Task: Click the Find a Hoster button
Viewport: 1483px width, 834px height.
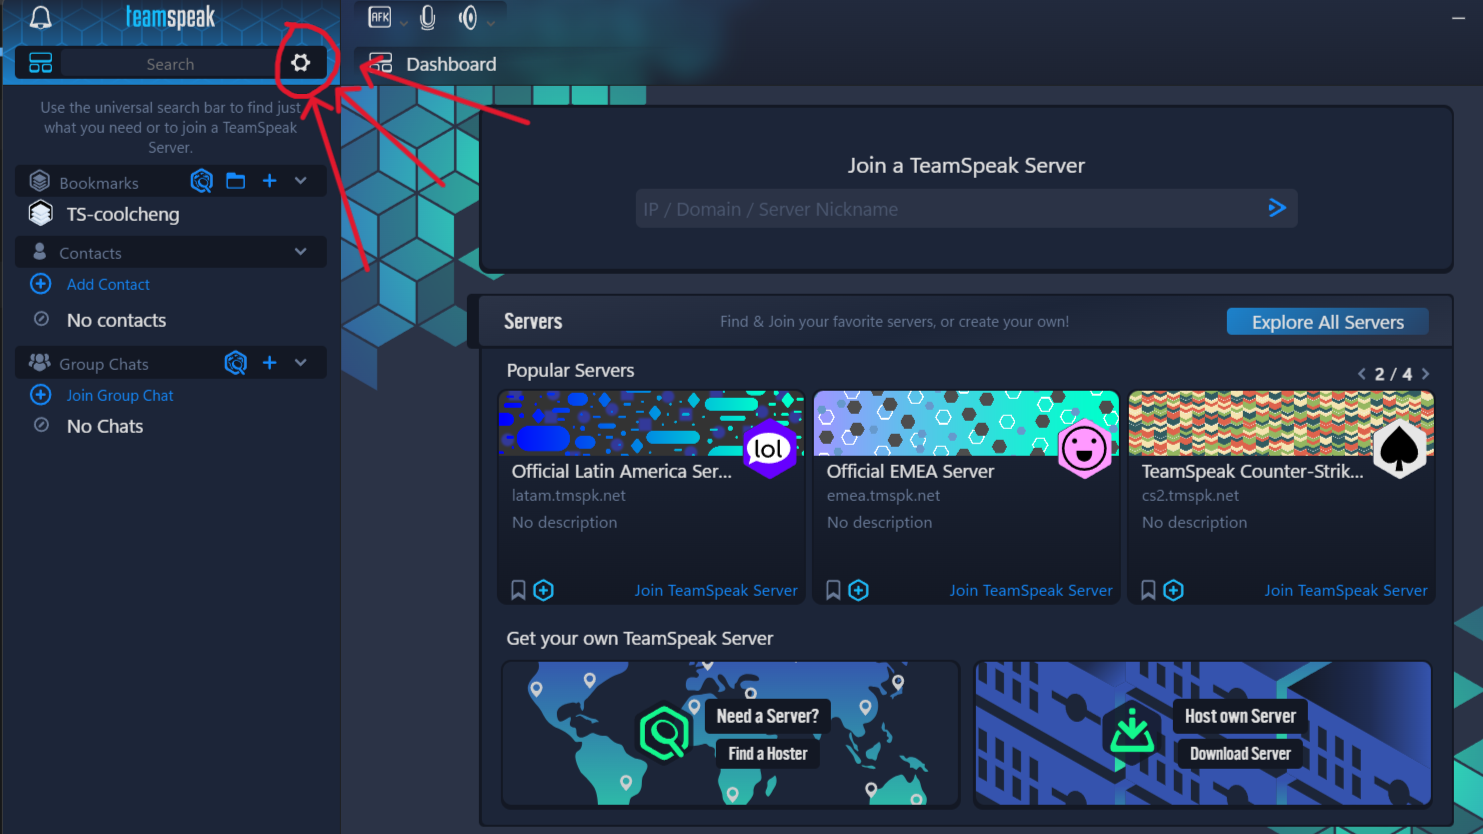Action: point(768,753)
